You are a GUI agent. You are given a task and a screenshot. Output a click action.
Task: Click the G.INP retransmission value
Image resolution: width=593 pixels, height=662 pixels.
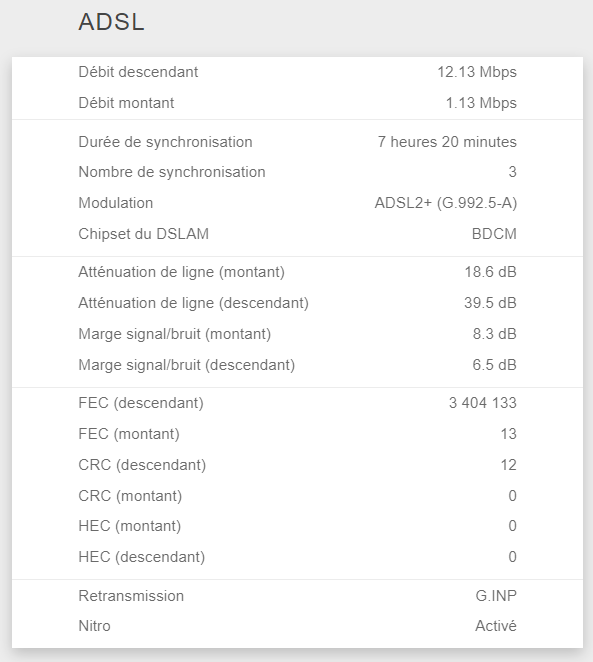496,596
